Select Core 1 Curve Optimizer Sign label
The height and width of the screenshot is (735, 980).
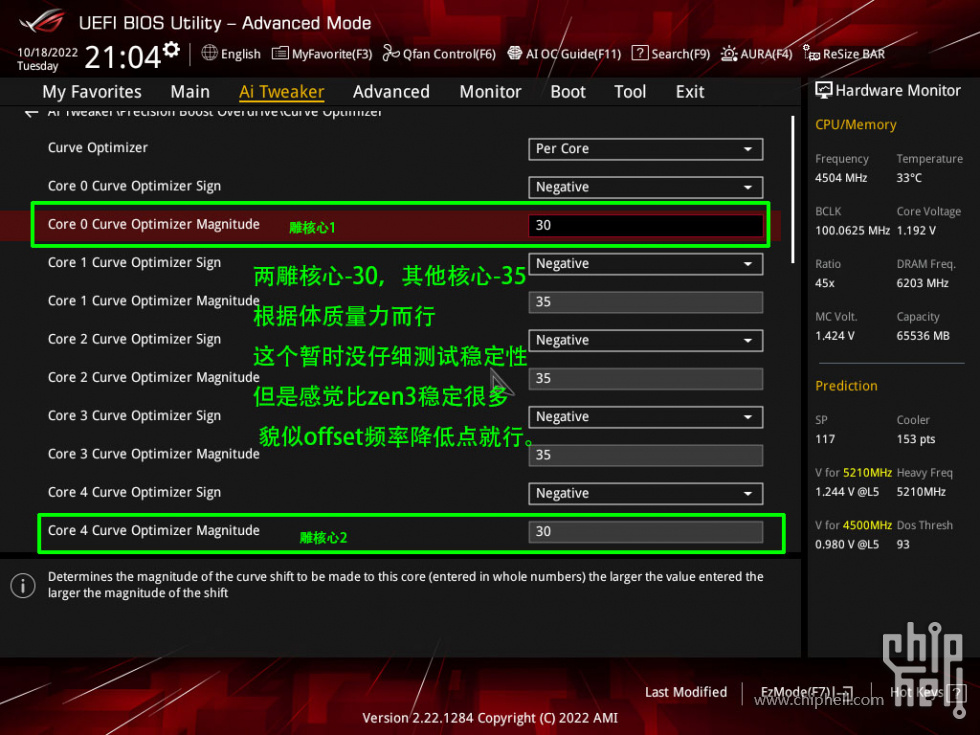click(x=134, y=262)
